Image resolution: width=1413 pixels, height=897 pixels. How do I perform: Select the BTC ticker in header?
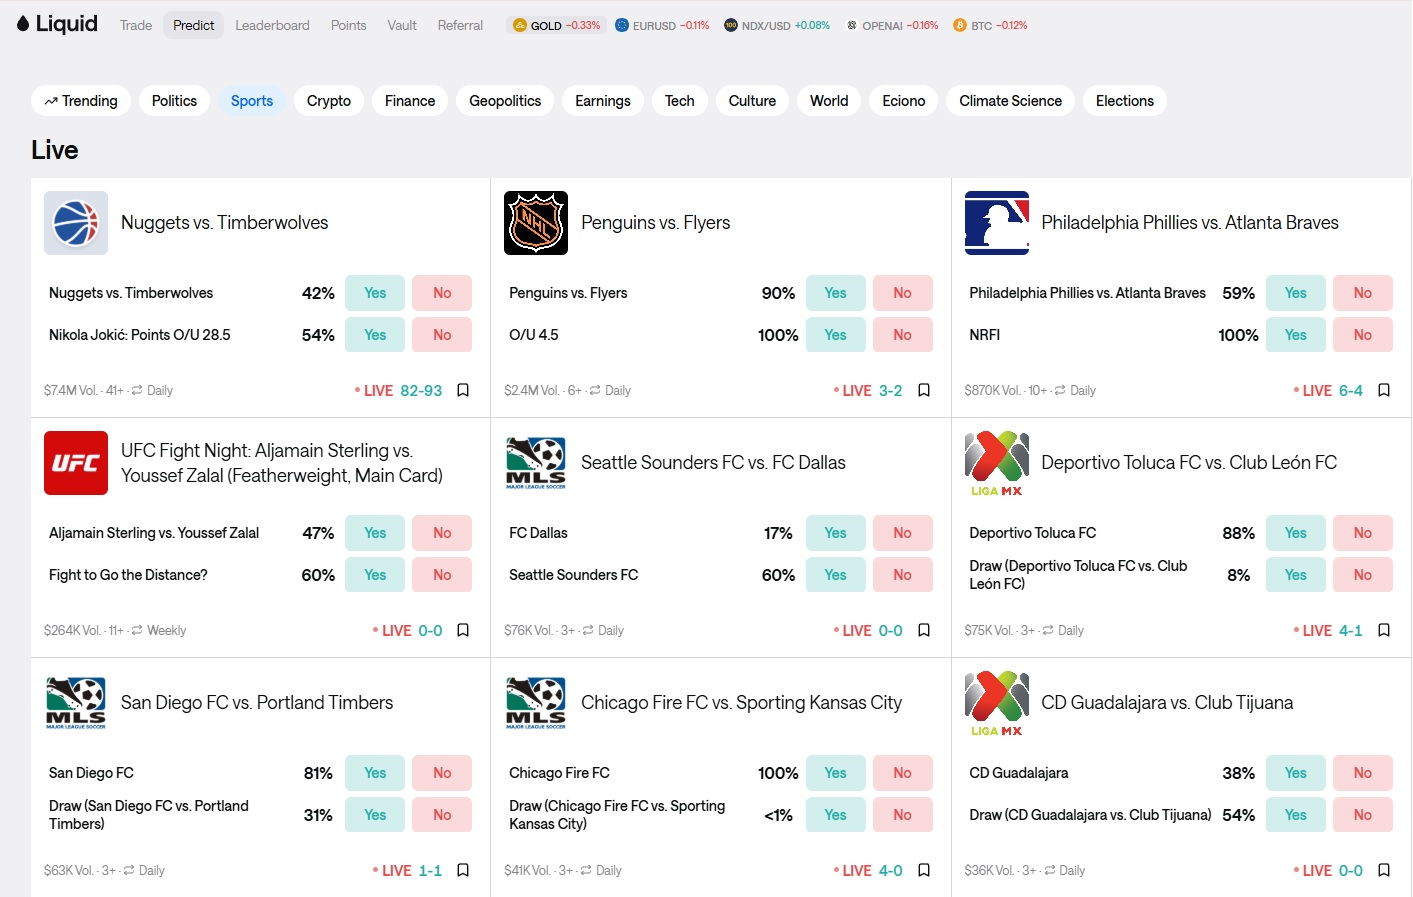990,25
